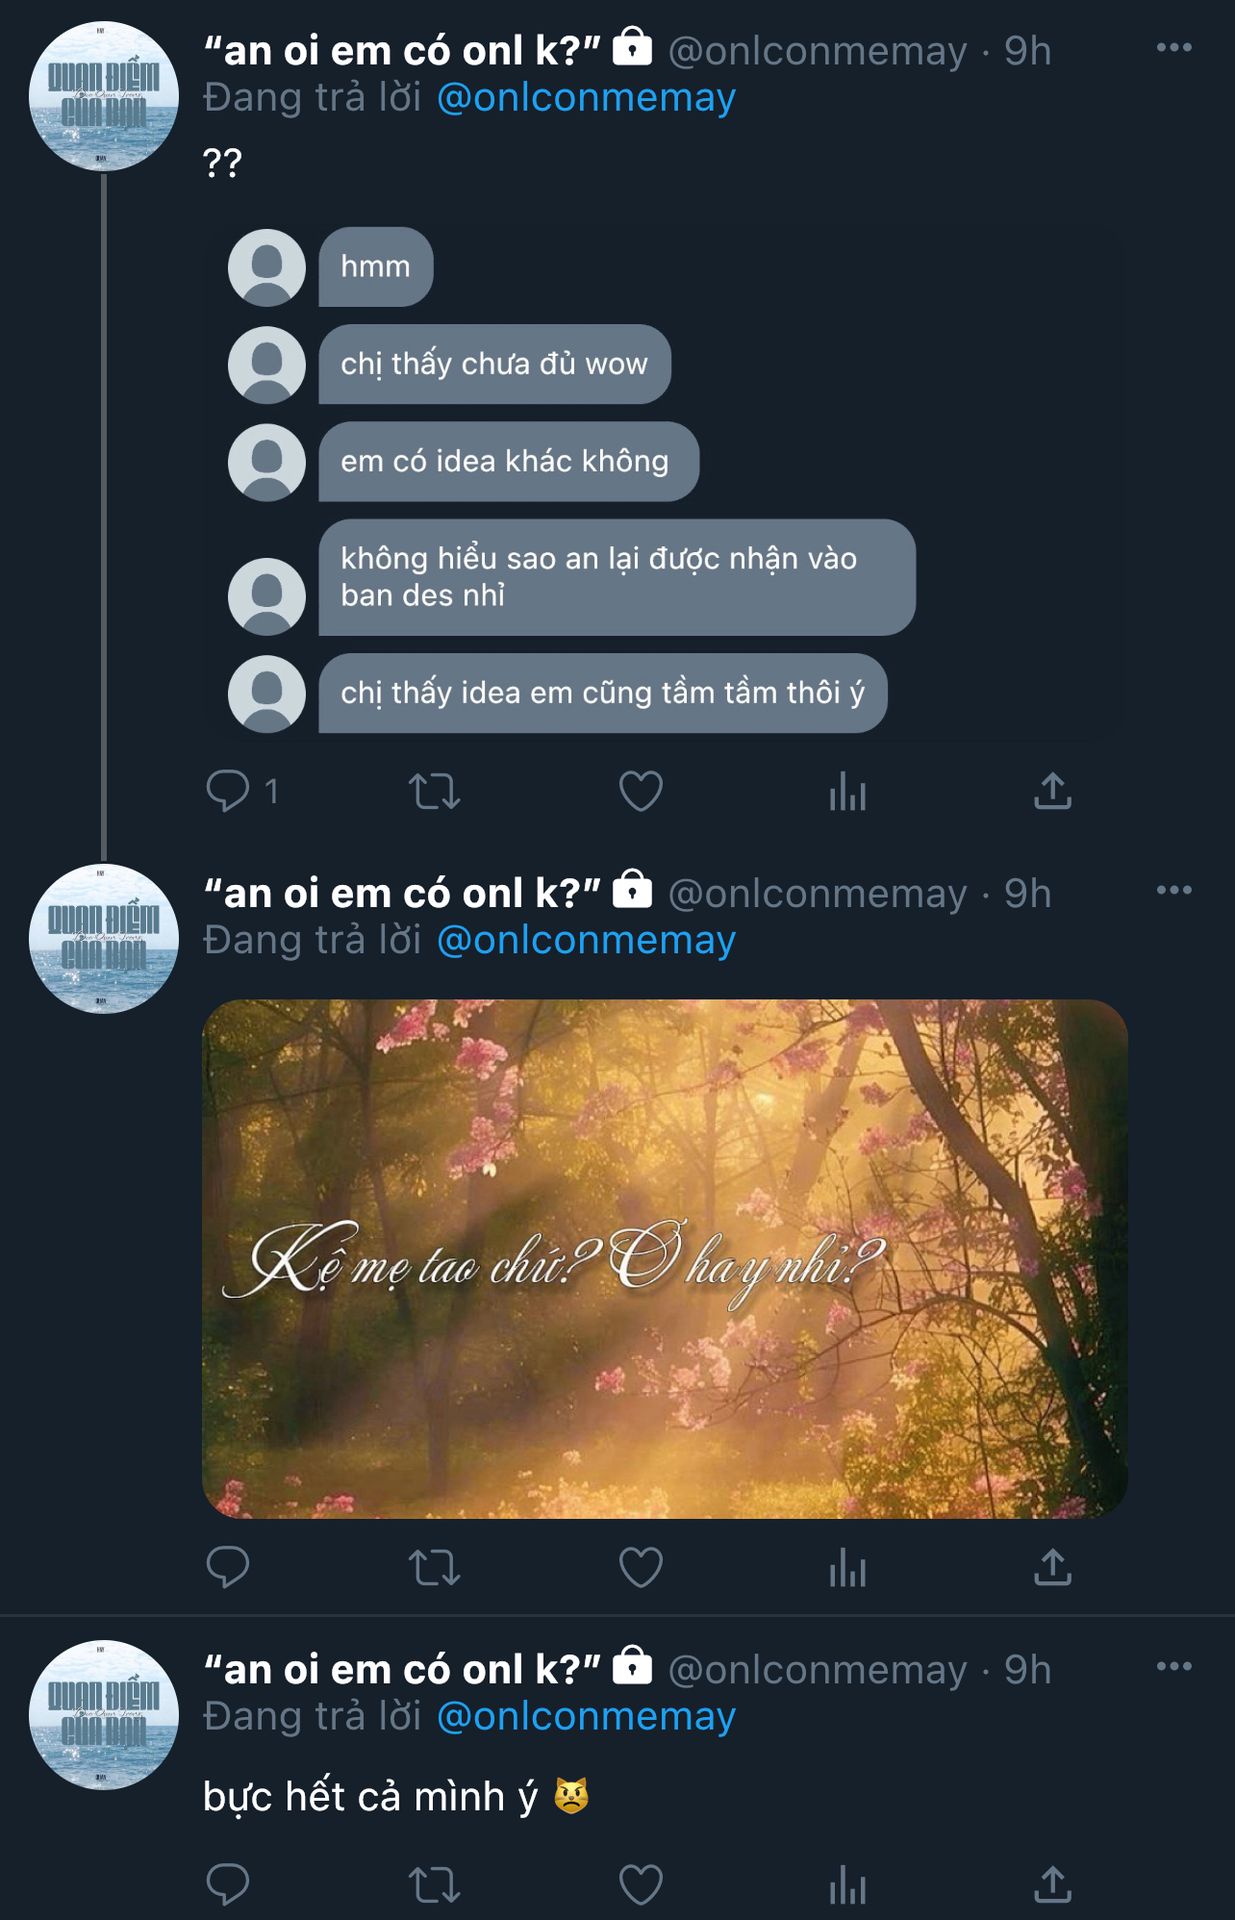The image size is (1235, 1920).
Task: Share the forest image tweet
Action: coord(1052,1567)
